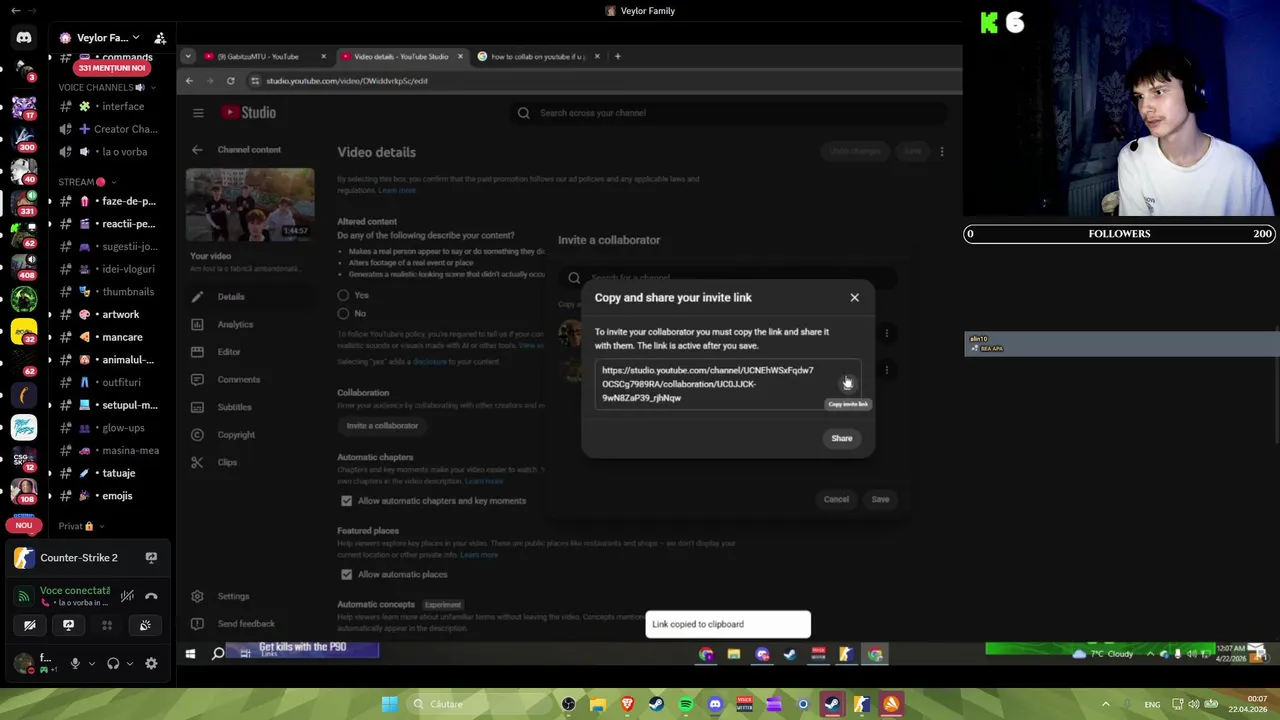Screen dimensions: 1280x720
Task: Open YouTube Studio hamburger menu
Action: [x=198, y=113]
